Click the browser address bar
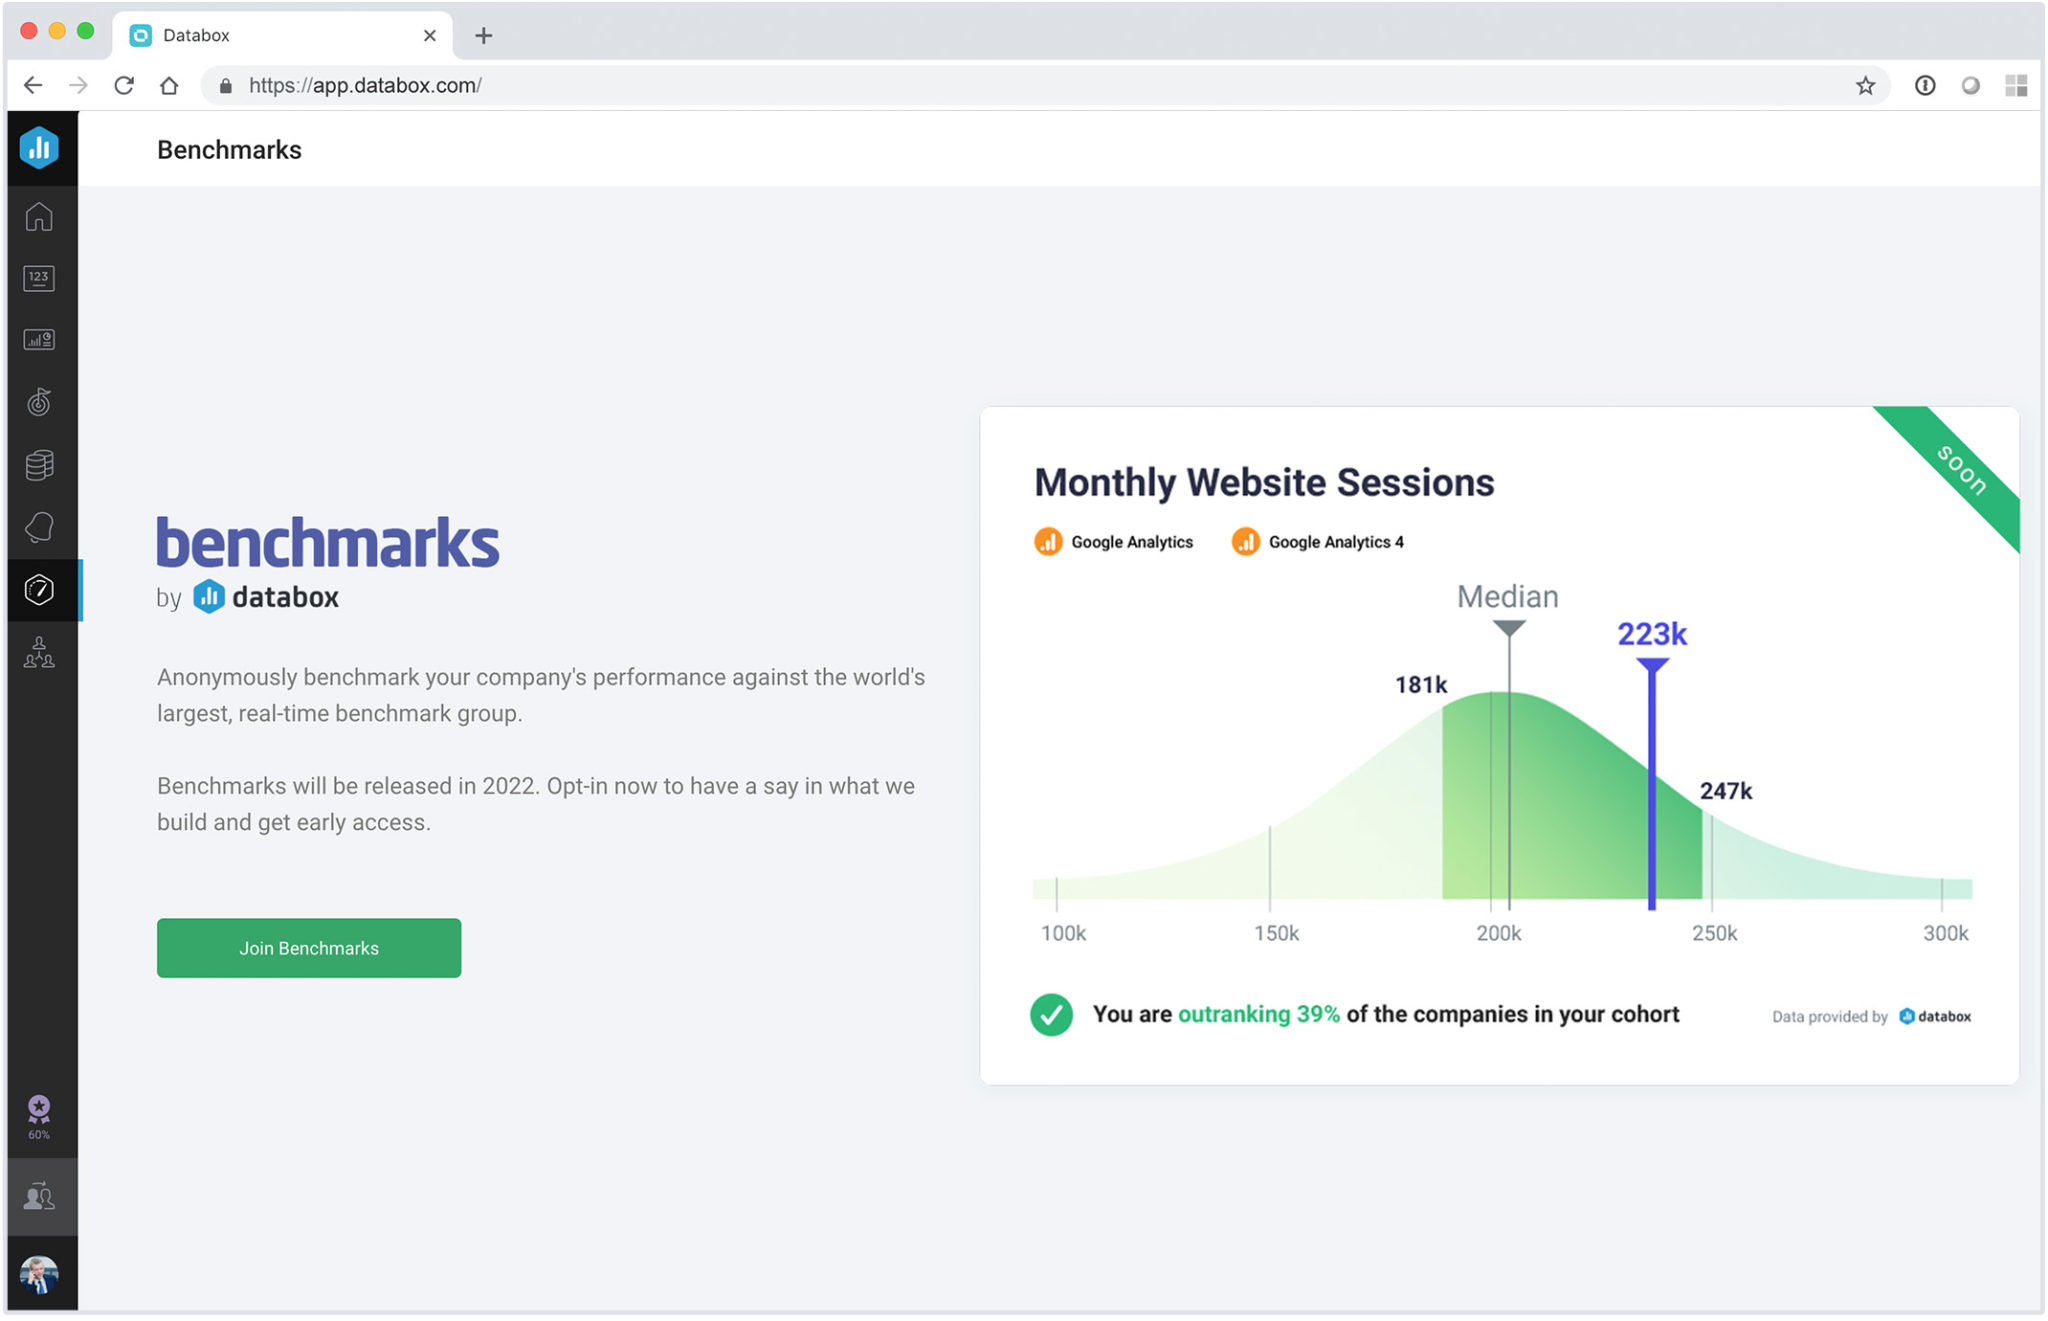 (x=700, y=85)
